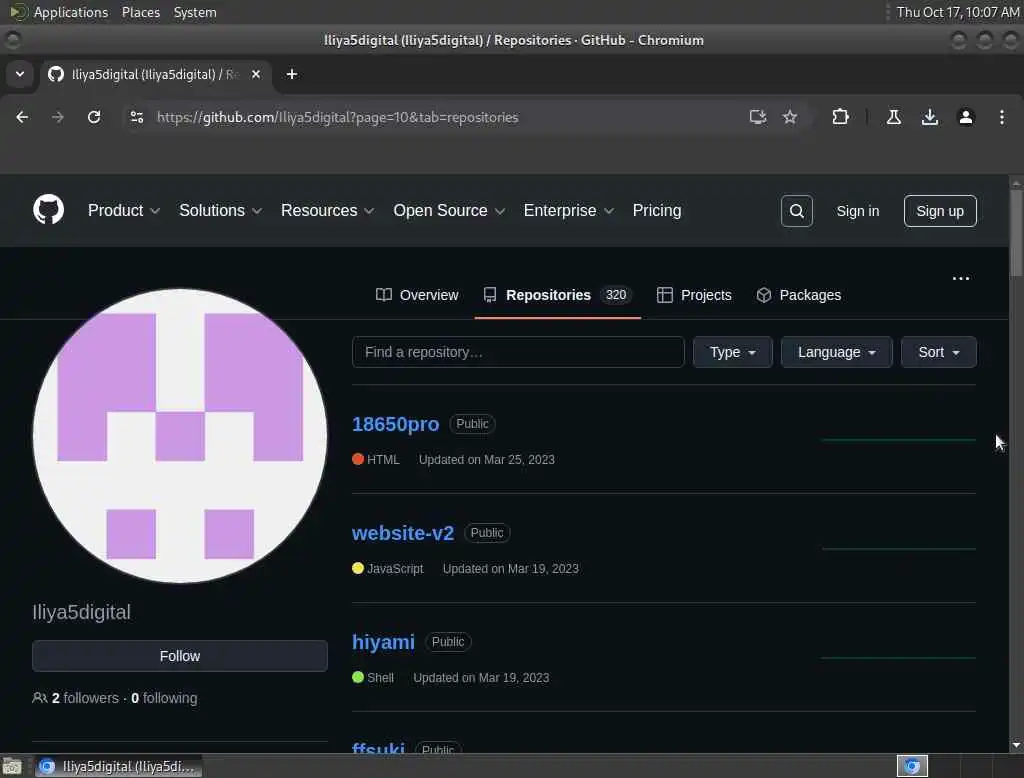Screen dimensions: 1024x778
Task: Open the Pricing page
Action: coord(656,210)
